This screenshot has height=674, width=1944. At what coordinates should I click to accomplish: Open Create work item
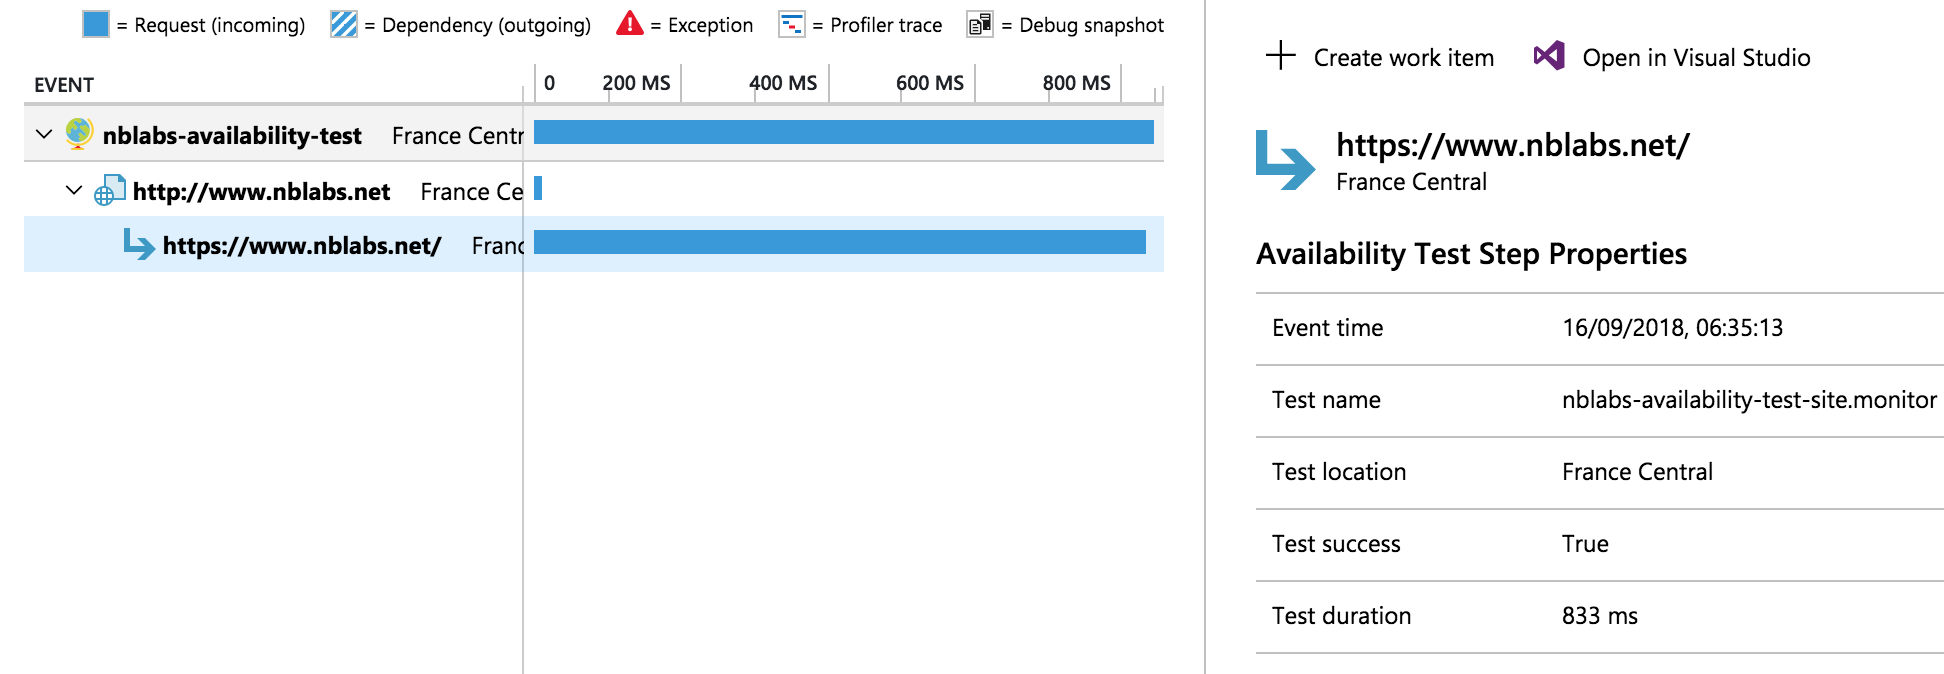point(1380,57)
